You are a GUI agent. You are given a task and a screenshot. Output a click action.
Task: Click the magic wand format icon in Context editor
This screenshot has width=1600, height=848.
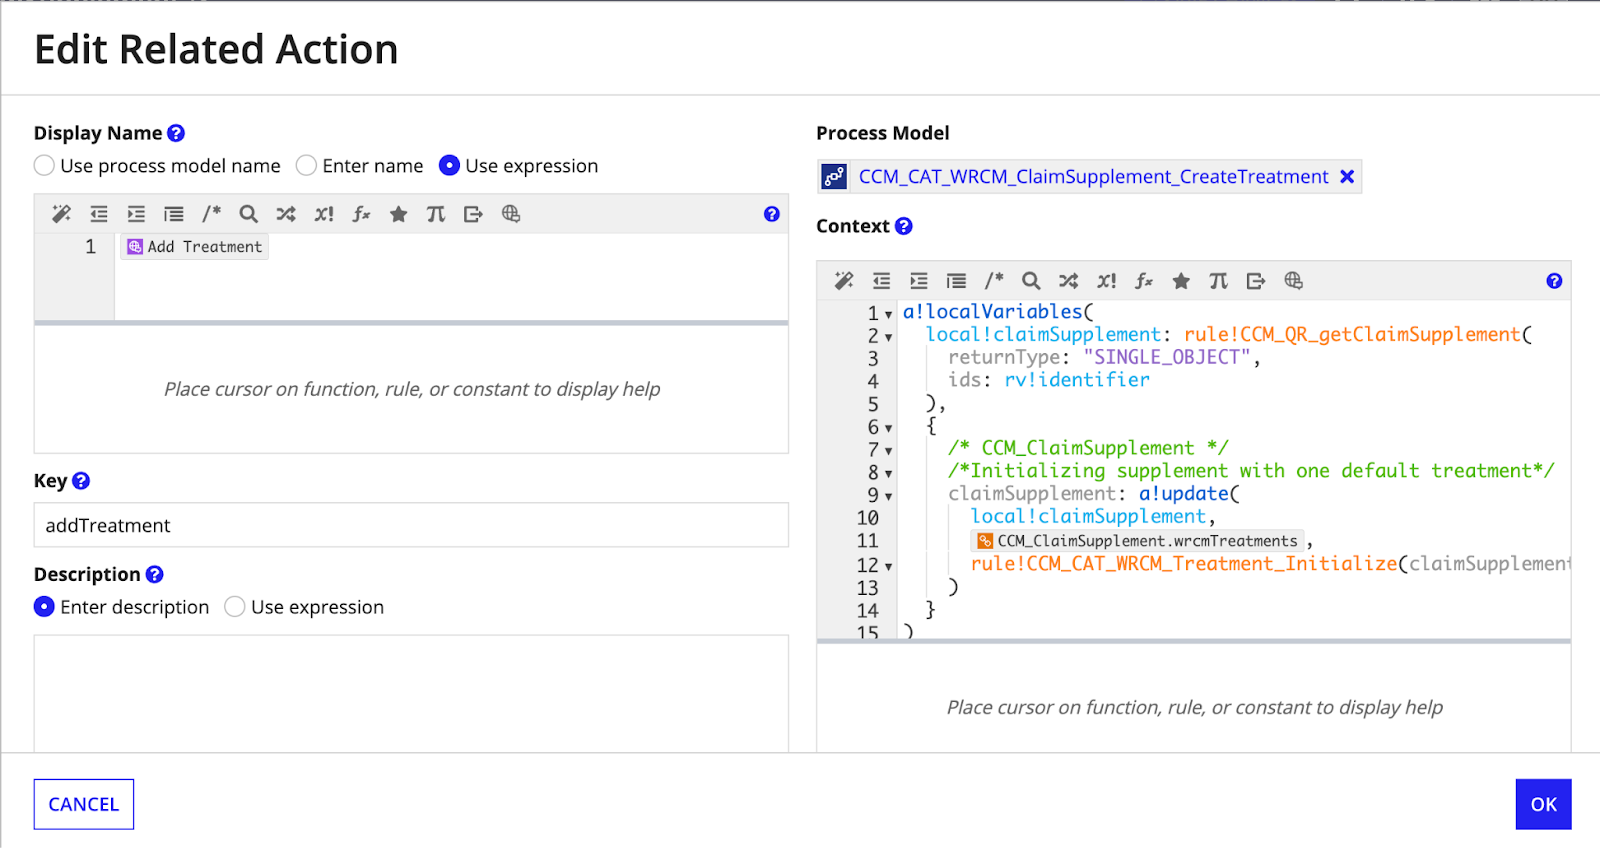(844, 281)
